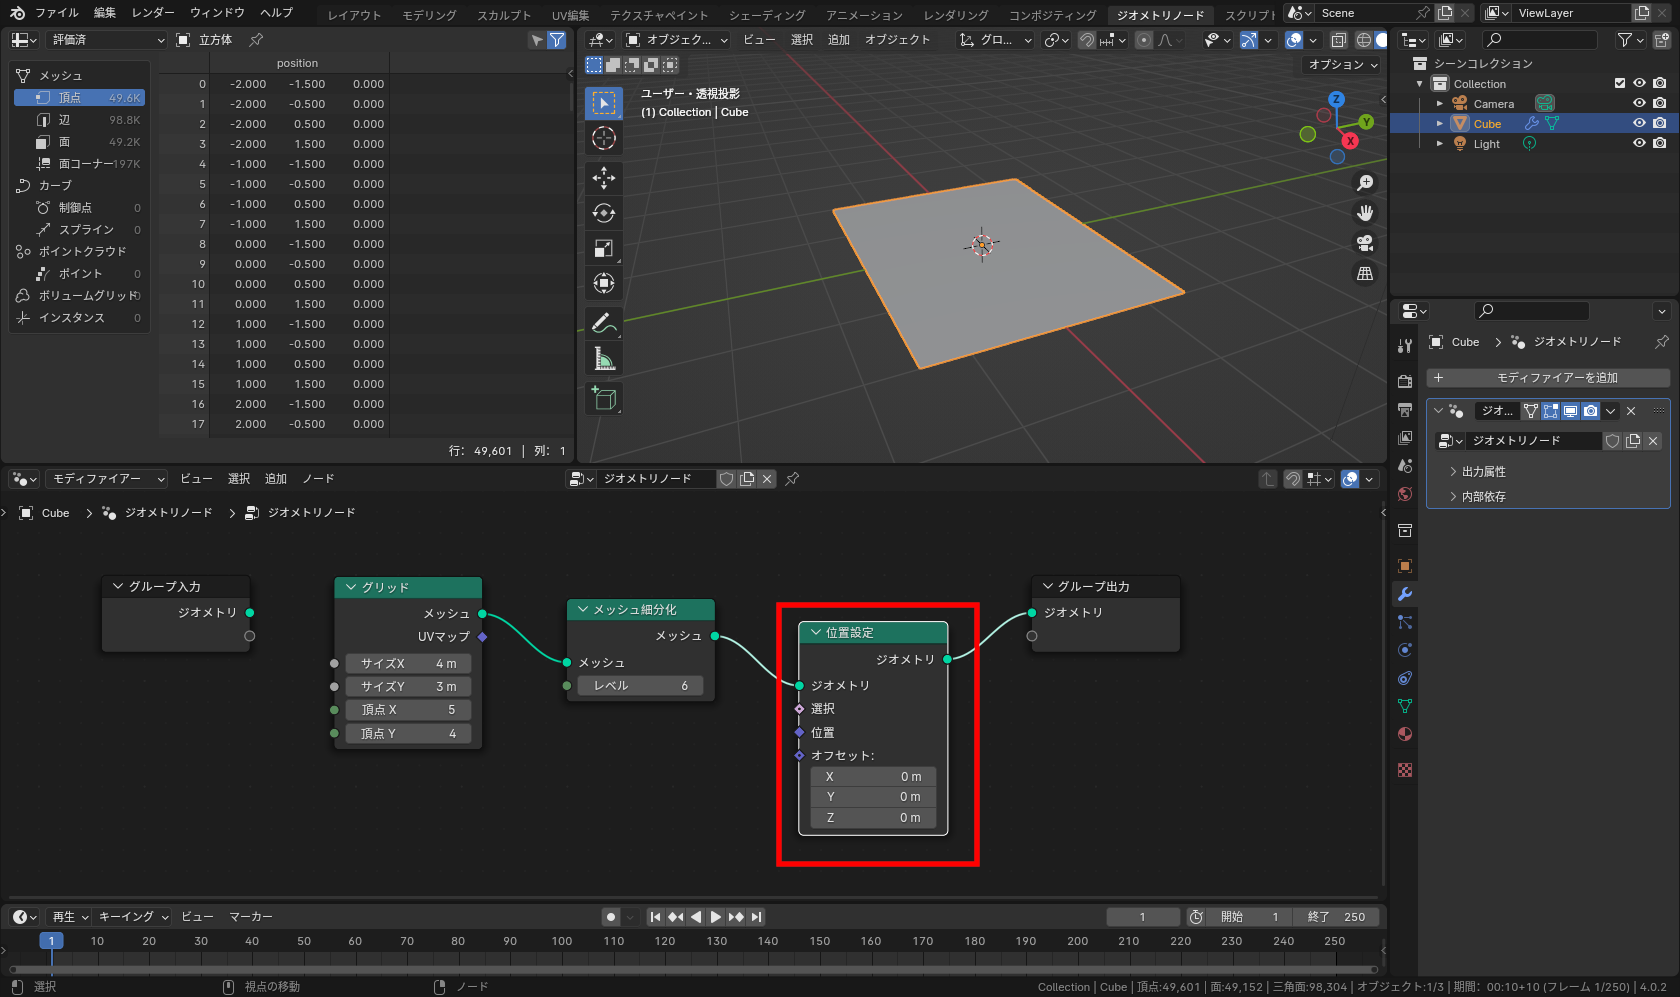This screenshot has height=997, width=1680.
Task: Select the Scale tool icon
Action: coord(604,248)
